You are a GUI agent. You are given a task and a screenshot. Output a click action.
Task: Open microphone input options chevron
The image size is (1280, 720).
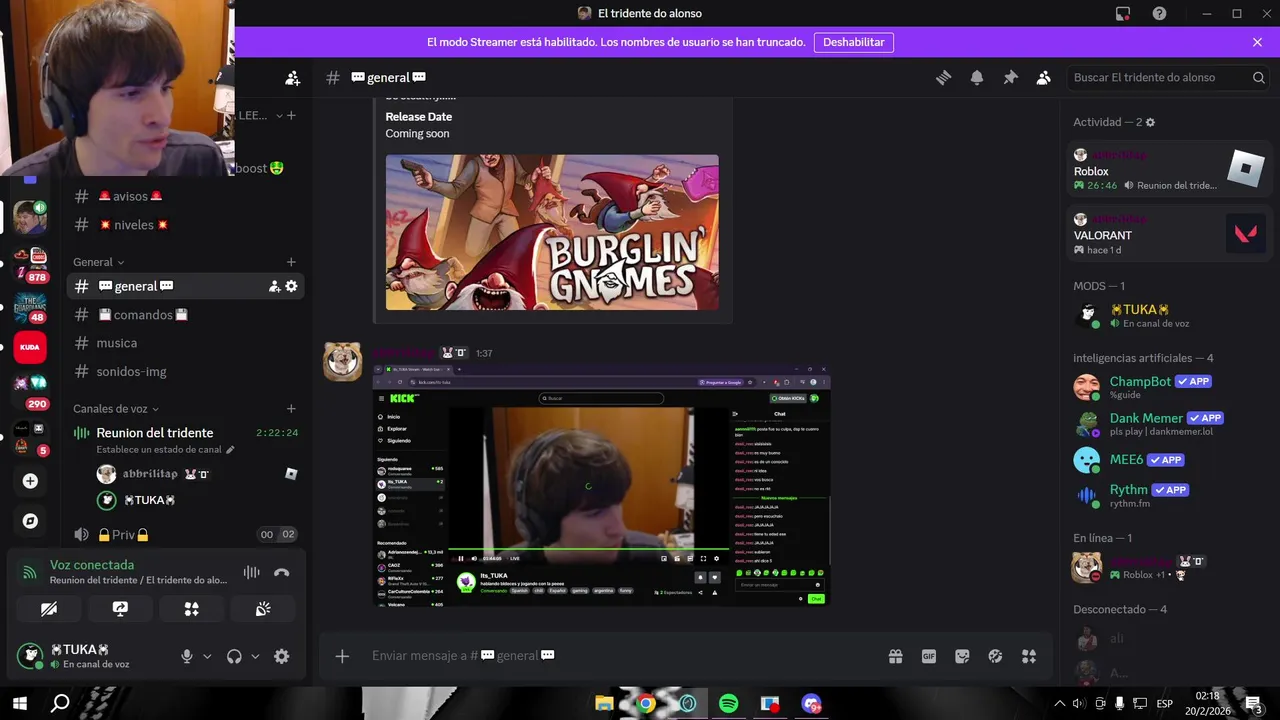tap(207, 656)
